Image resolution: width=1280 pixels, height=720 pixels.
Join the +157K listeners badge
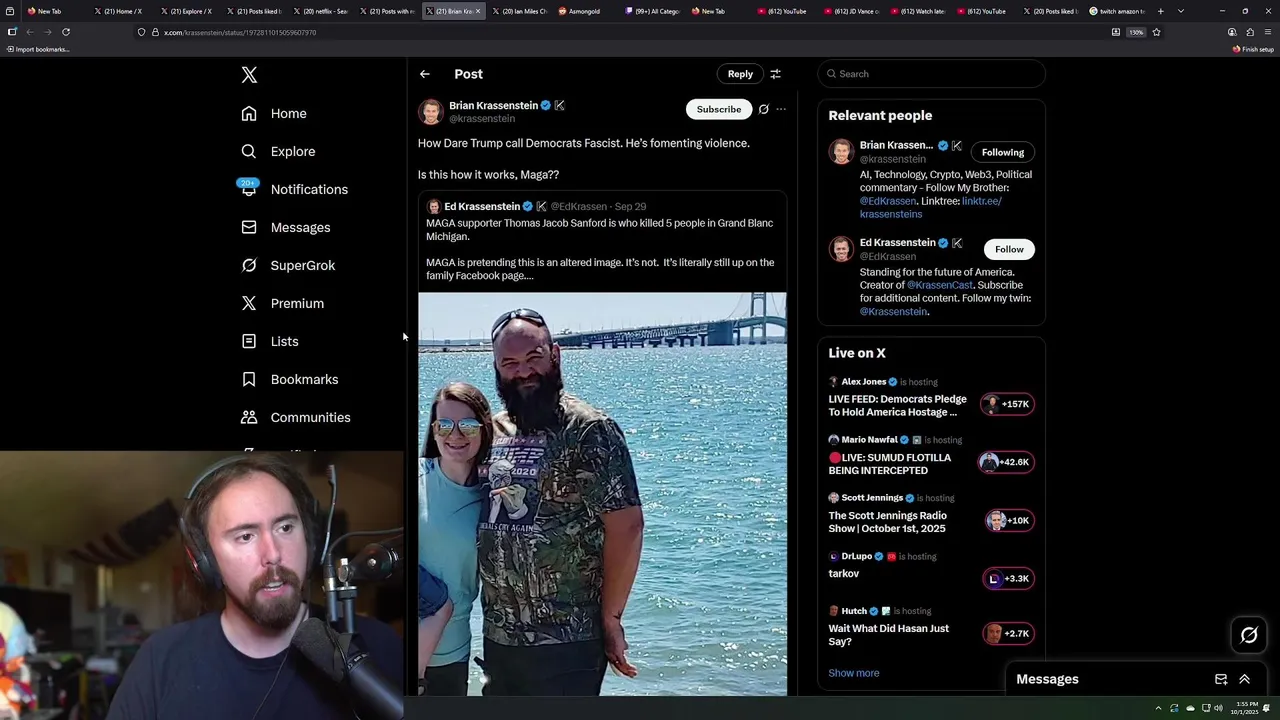[1008, 404]
